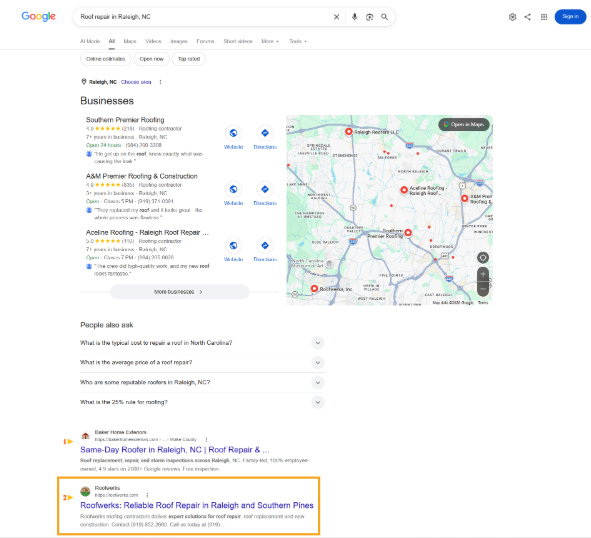591x538 pixels.
Task: Get directions to Southern Premier Roofing
Action: point(265,133)
